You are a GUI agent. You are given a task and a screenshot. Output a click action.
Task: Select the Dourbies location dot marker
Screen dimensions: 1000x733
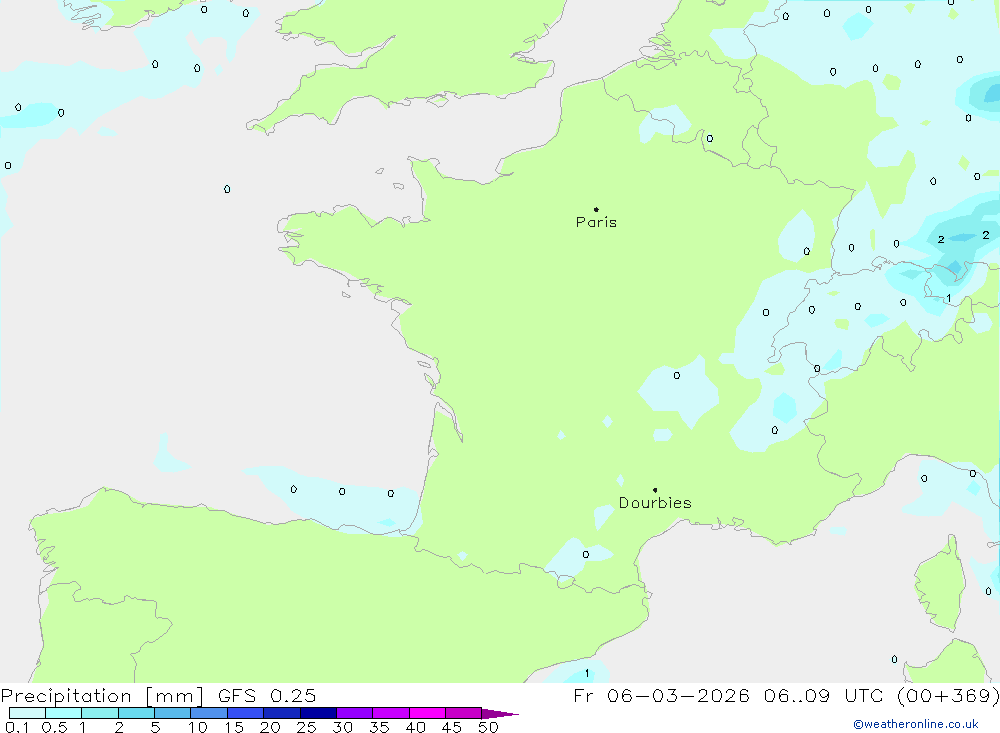pos(655,490)
